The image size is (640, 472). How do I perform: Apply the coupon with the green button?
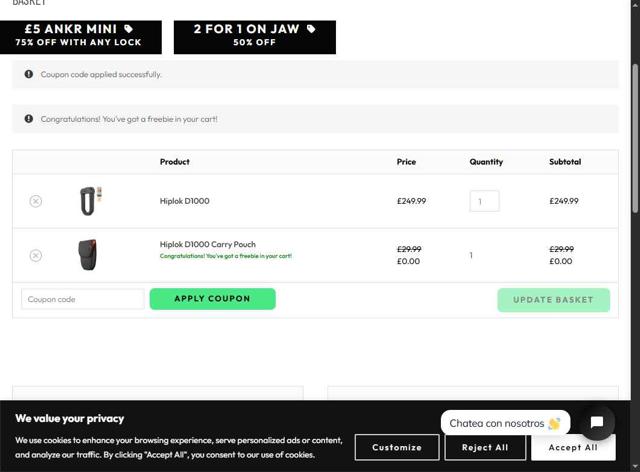coord(213,299)
